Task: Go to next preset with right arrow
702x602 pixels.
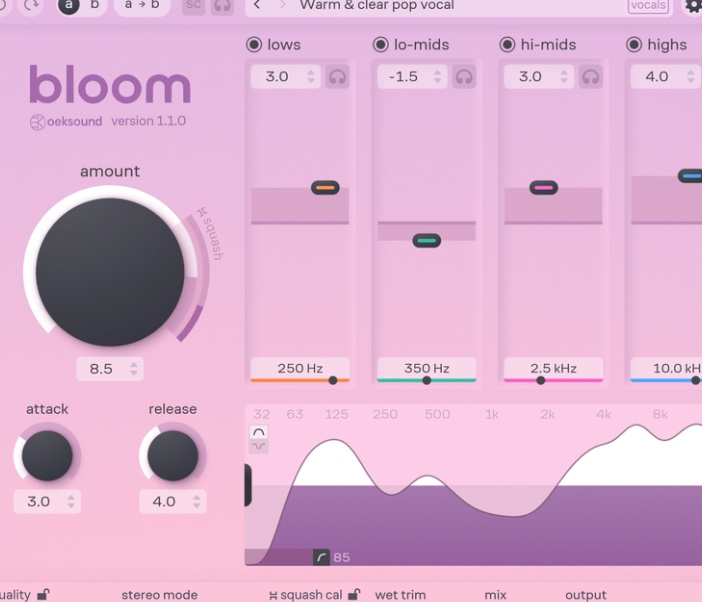Action: coord(282,5)
